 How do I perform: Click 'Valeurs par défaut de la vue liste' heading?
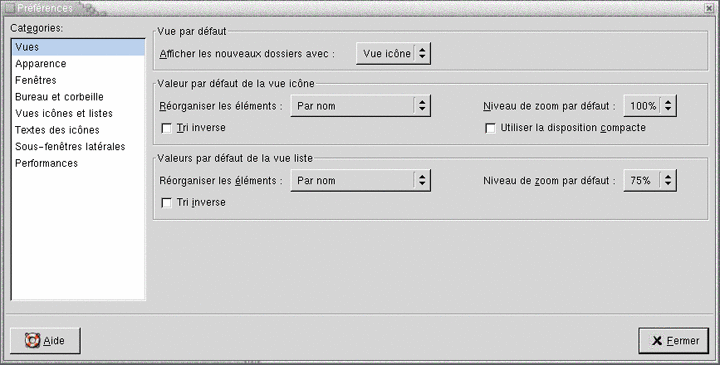point(235,158)
